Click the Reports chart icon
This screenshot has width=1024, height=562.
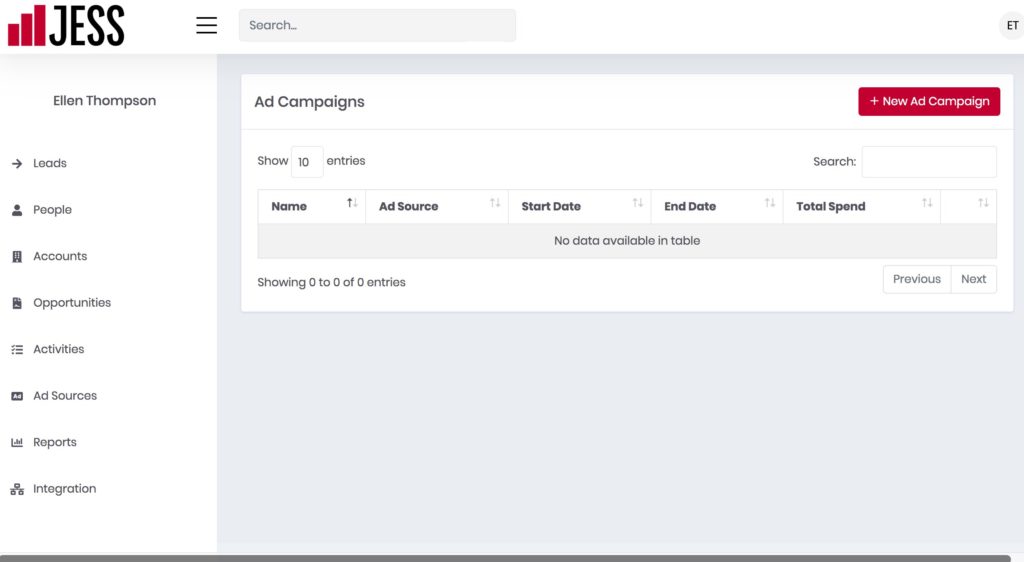click(x=17, y=442)
